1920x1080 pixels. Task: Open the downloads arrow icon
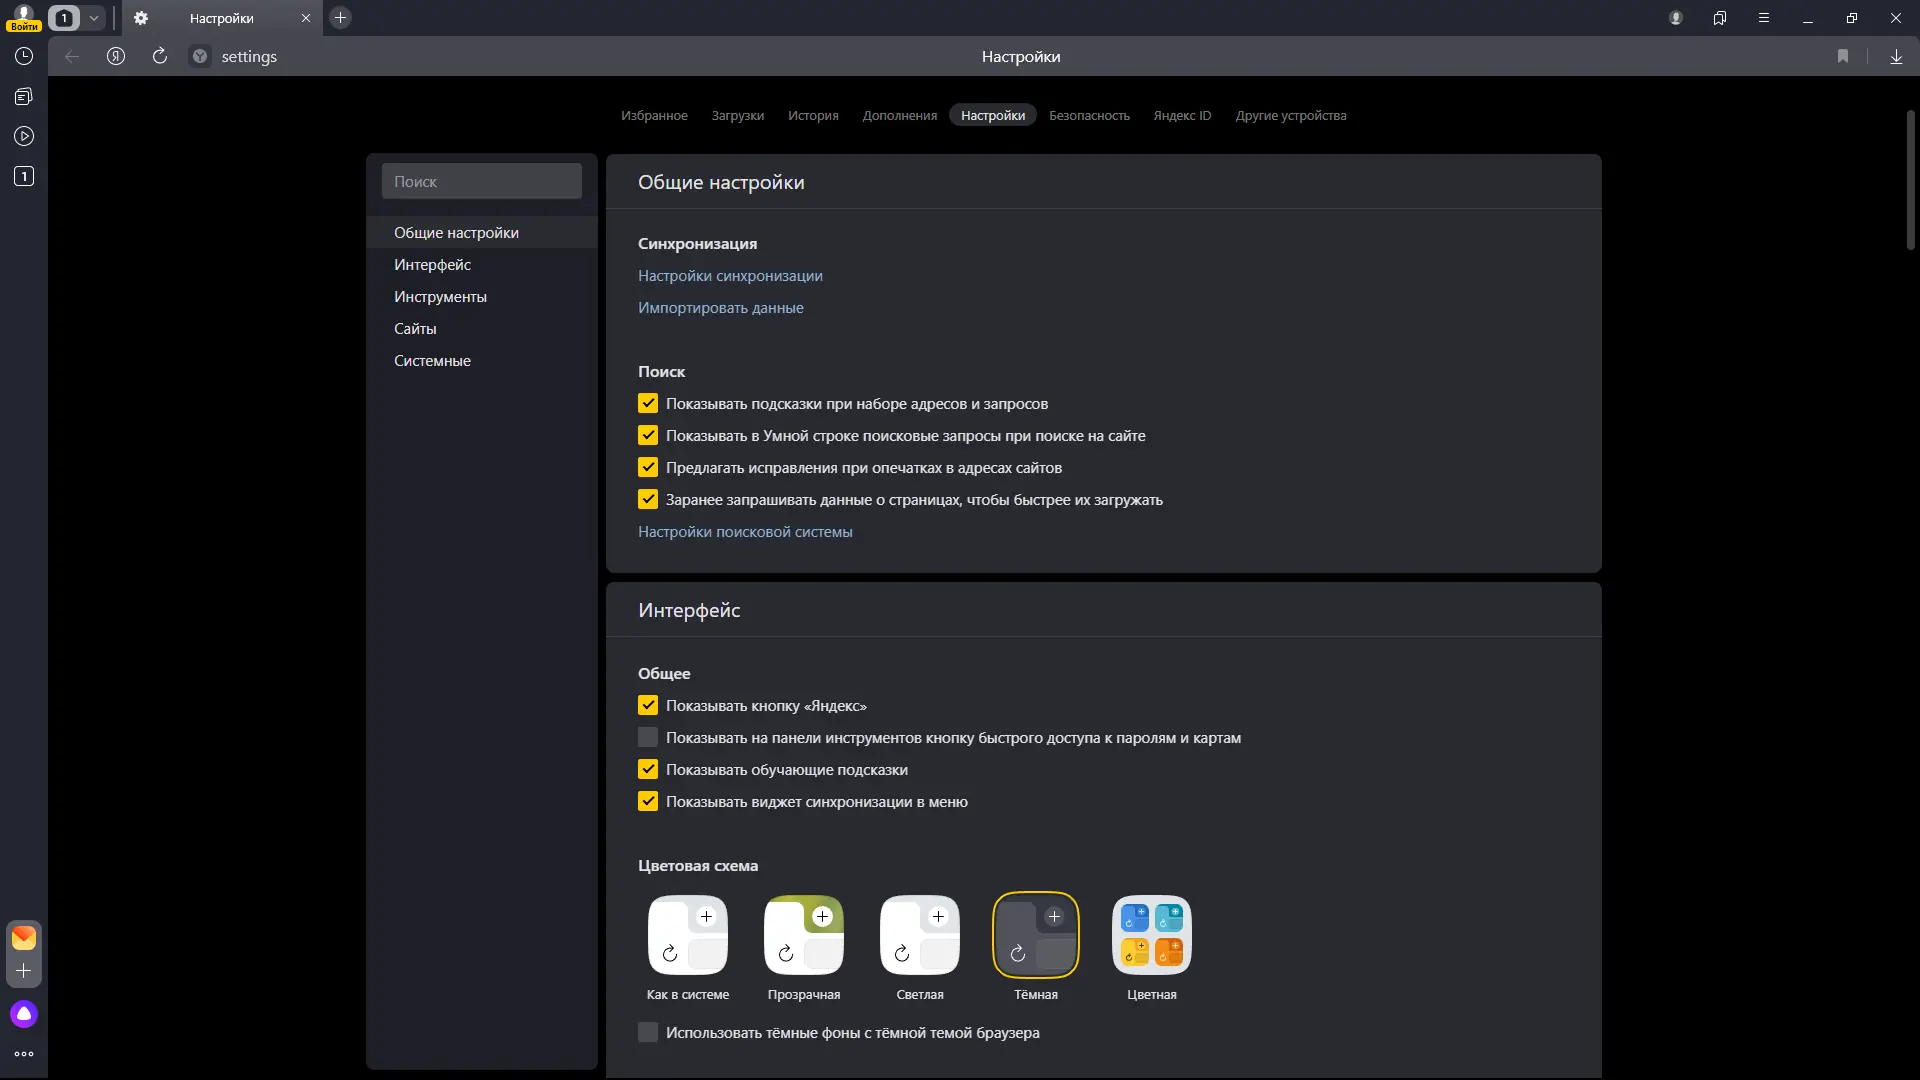tap(1896, 57)
